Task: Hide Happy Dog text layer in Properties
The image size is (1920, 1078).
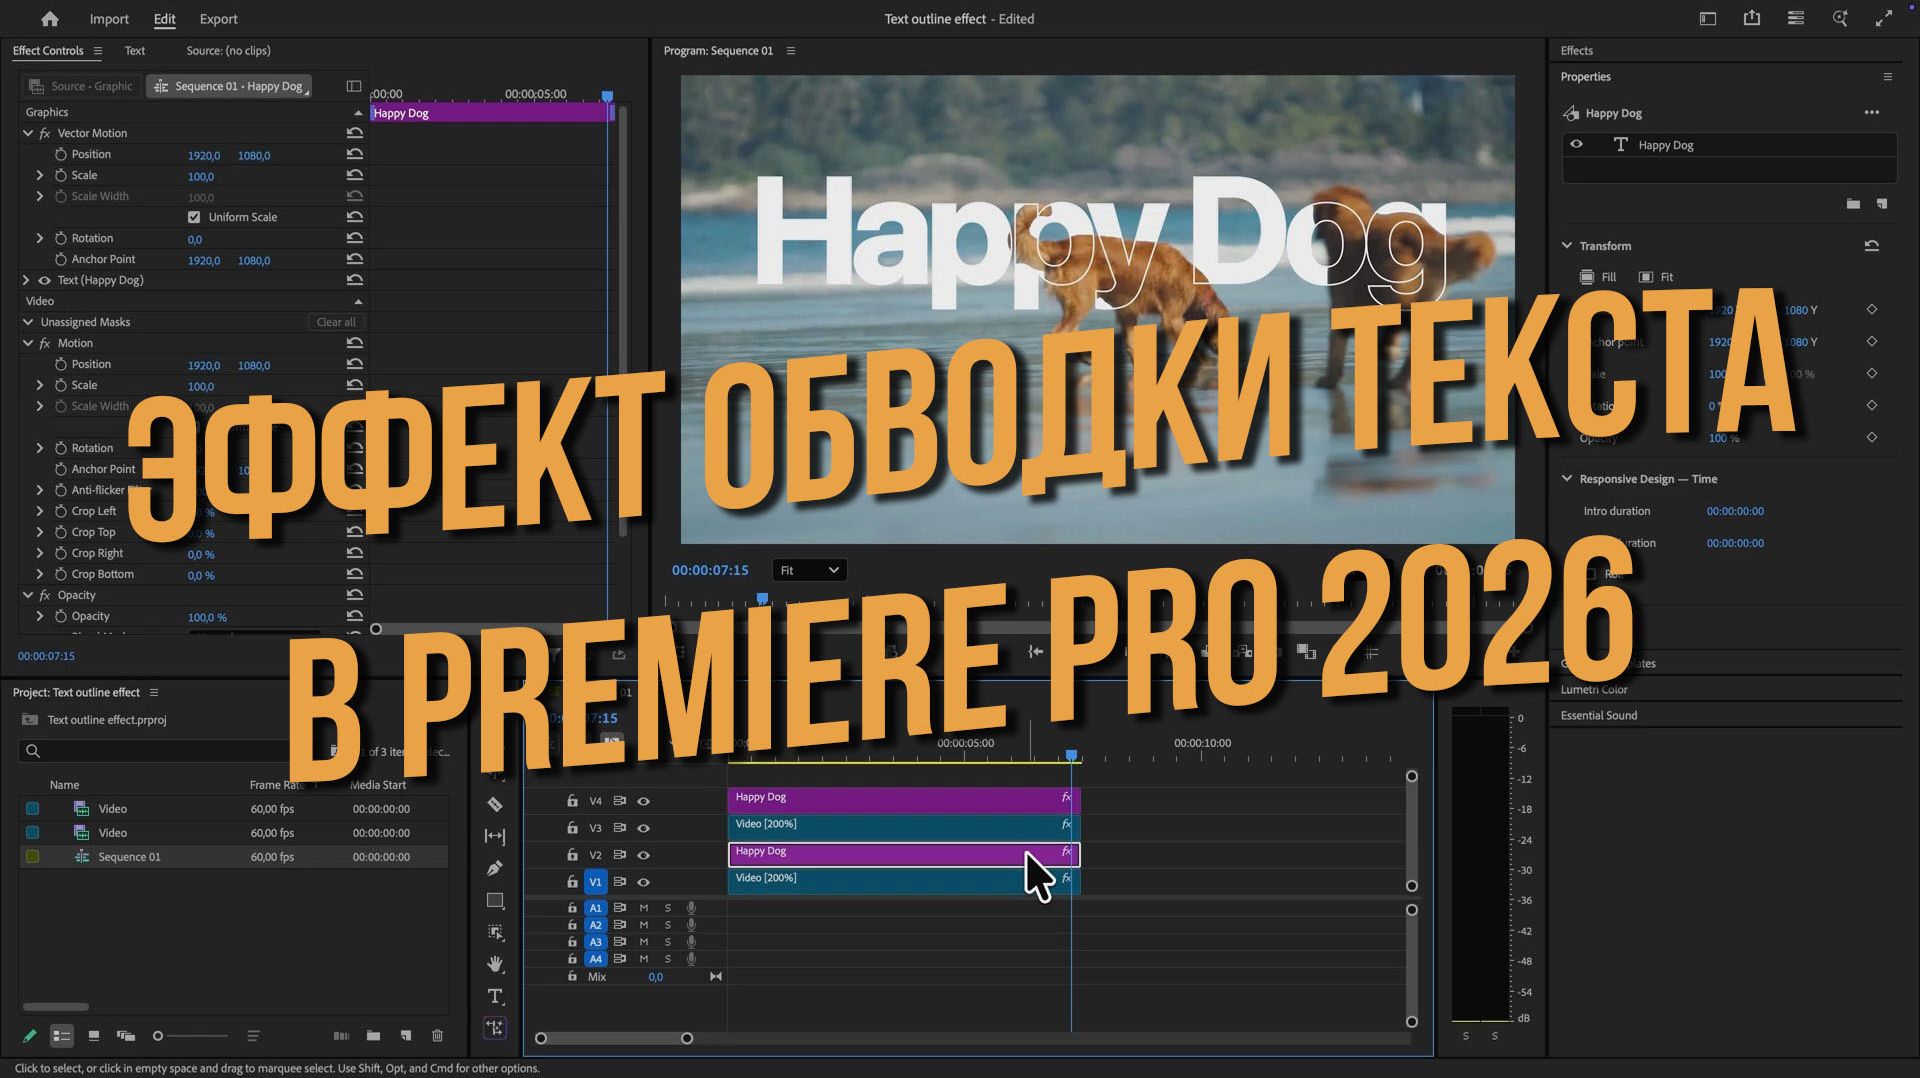Action: 1577,144
